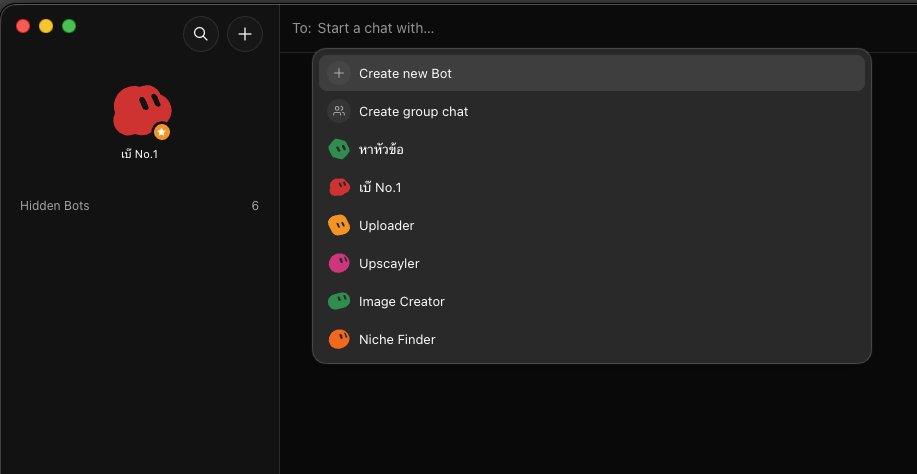This screenshot has width=917, height=474.
Task: Click the yellow minimize window button
Action: [x=46, y=26]
